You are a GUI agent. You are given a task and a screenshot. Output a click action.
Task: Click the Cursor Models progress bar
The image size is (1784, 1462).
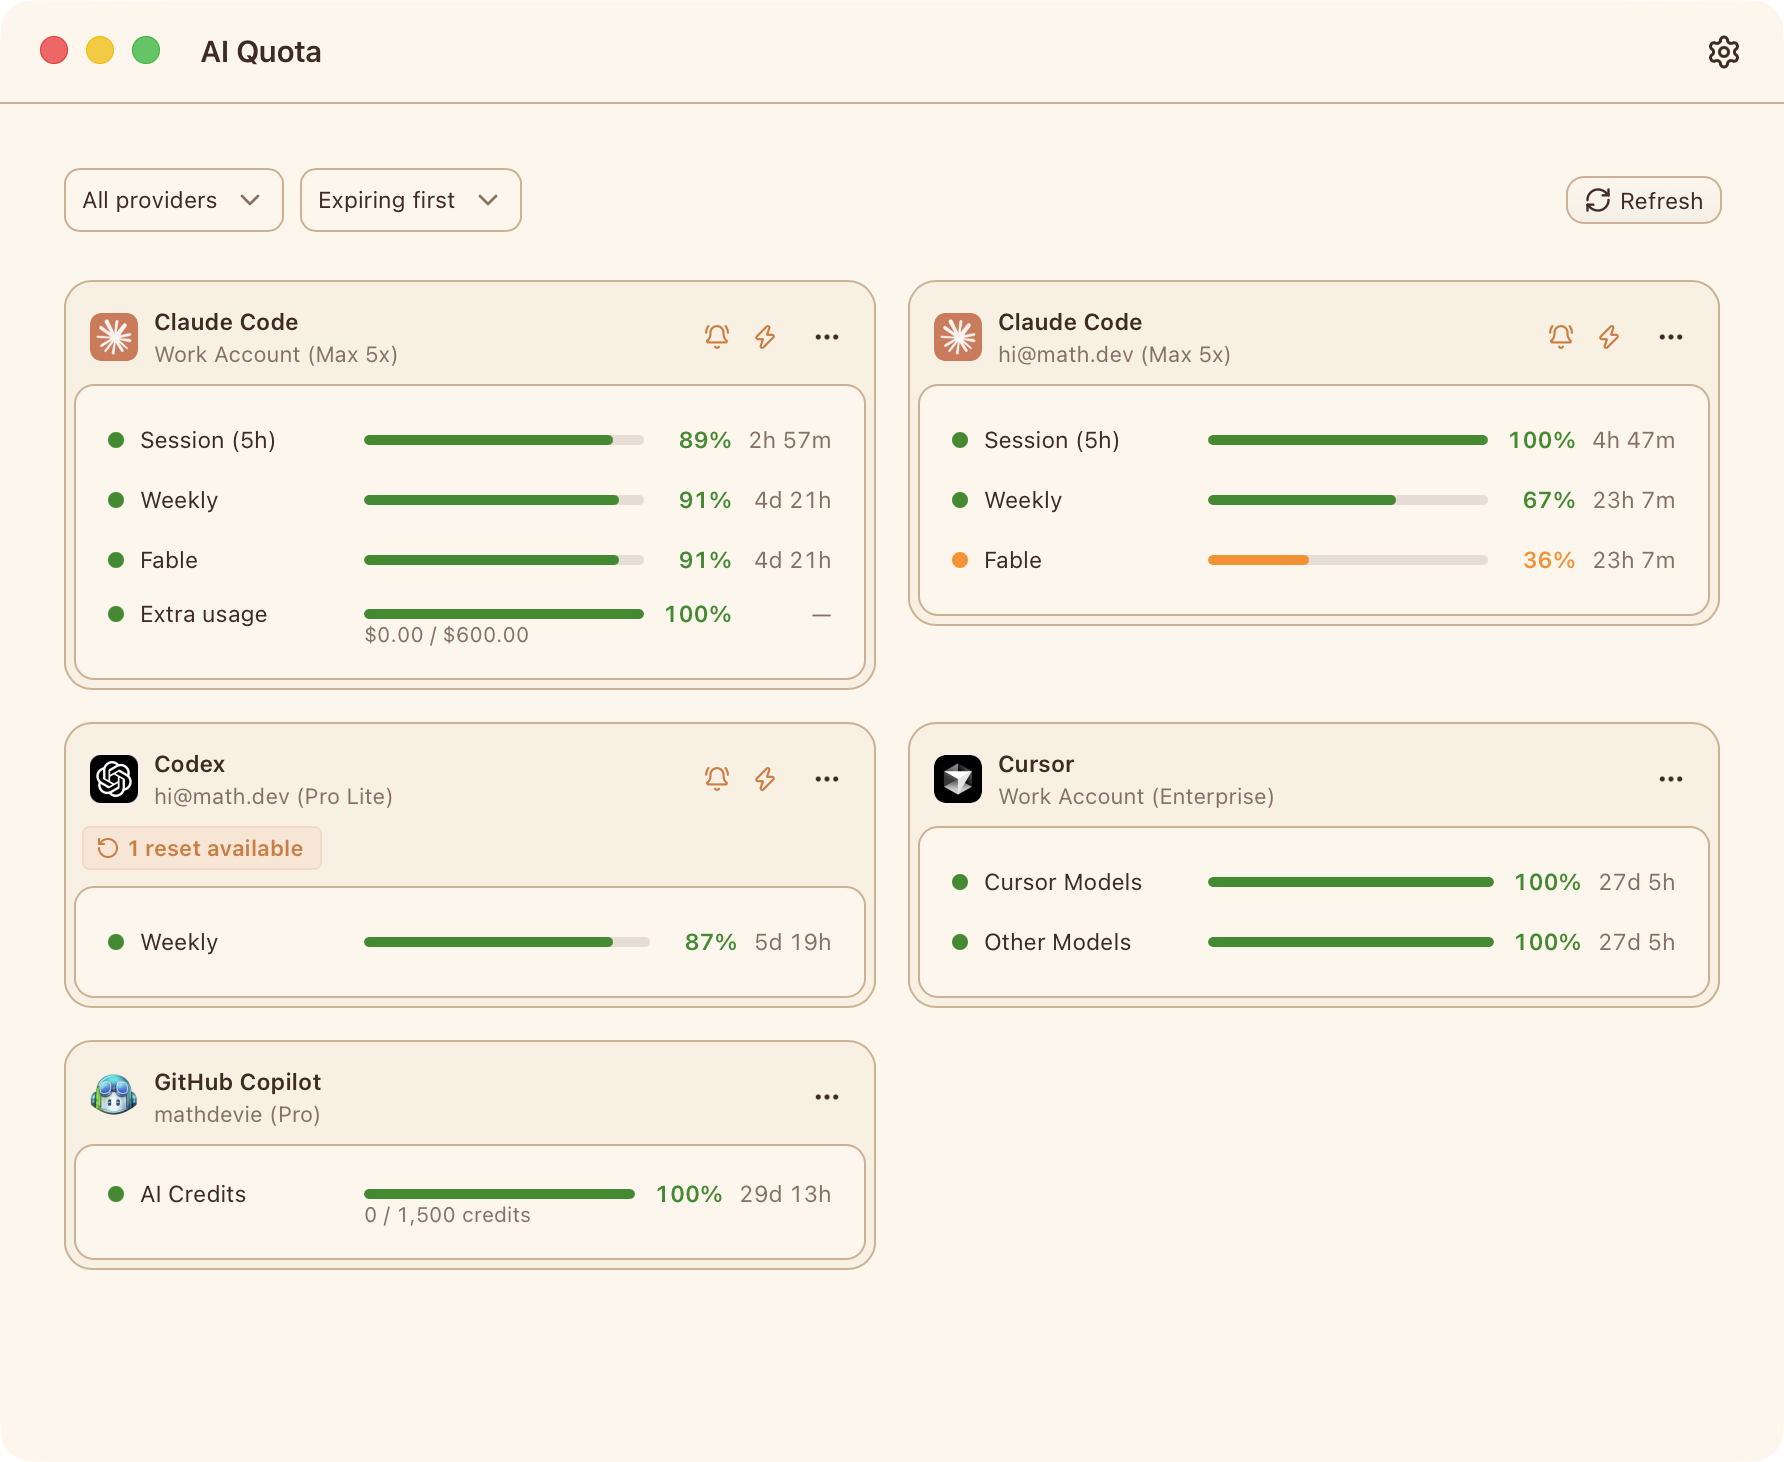click(x=1351, y=882)
